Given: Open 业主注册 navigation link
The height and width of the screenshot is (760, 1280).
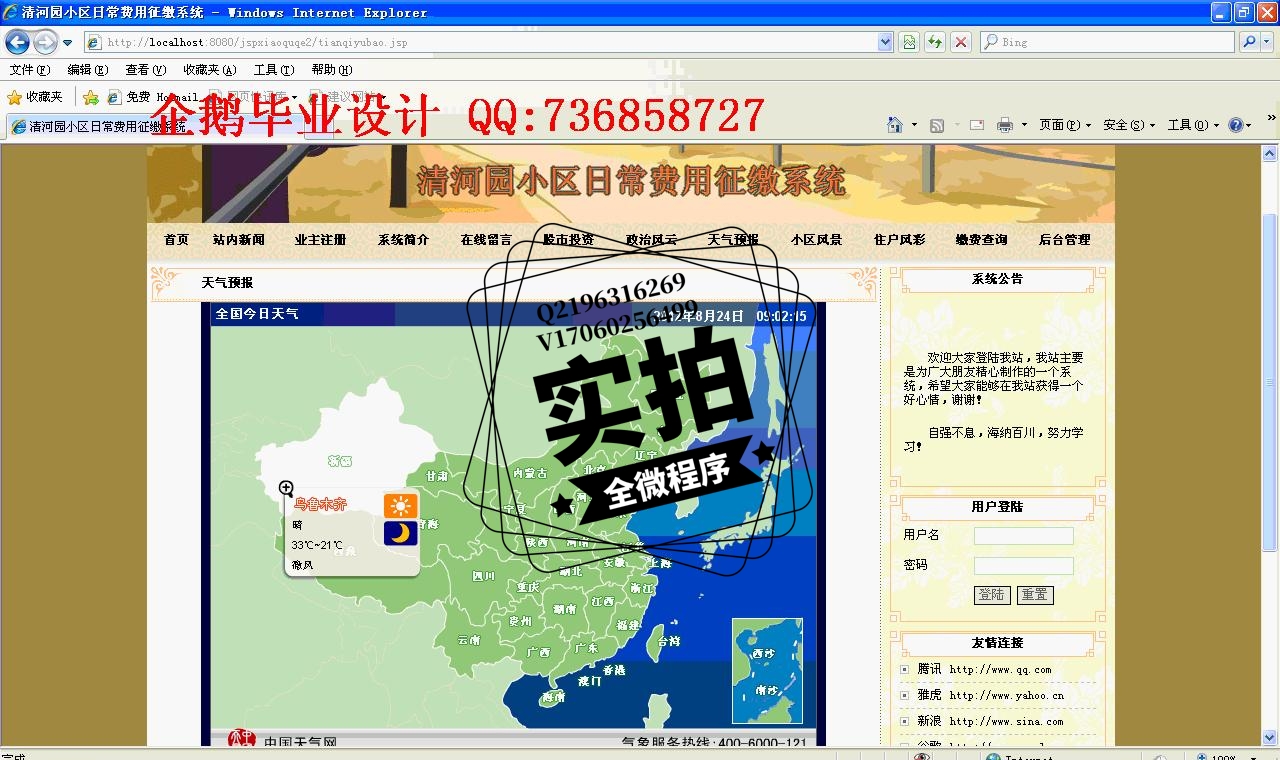Looking at the screenshot, I should pyautogui.click(x=320, y=240).
